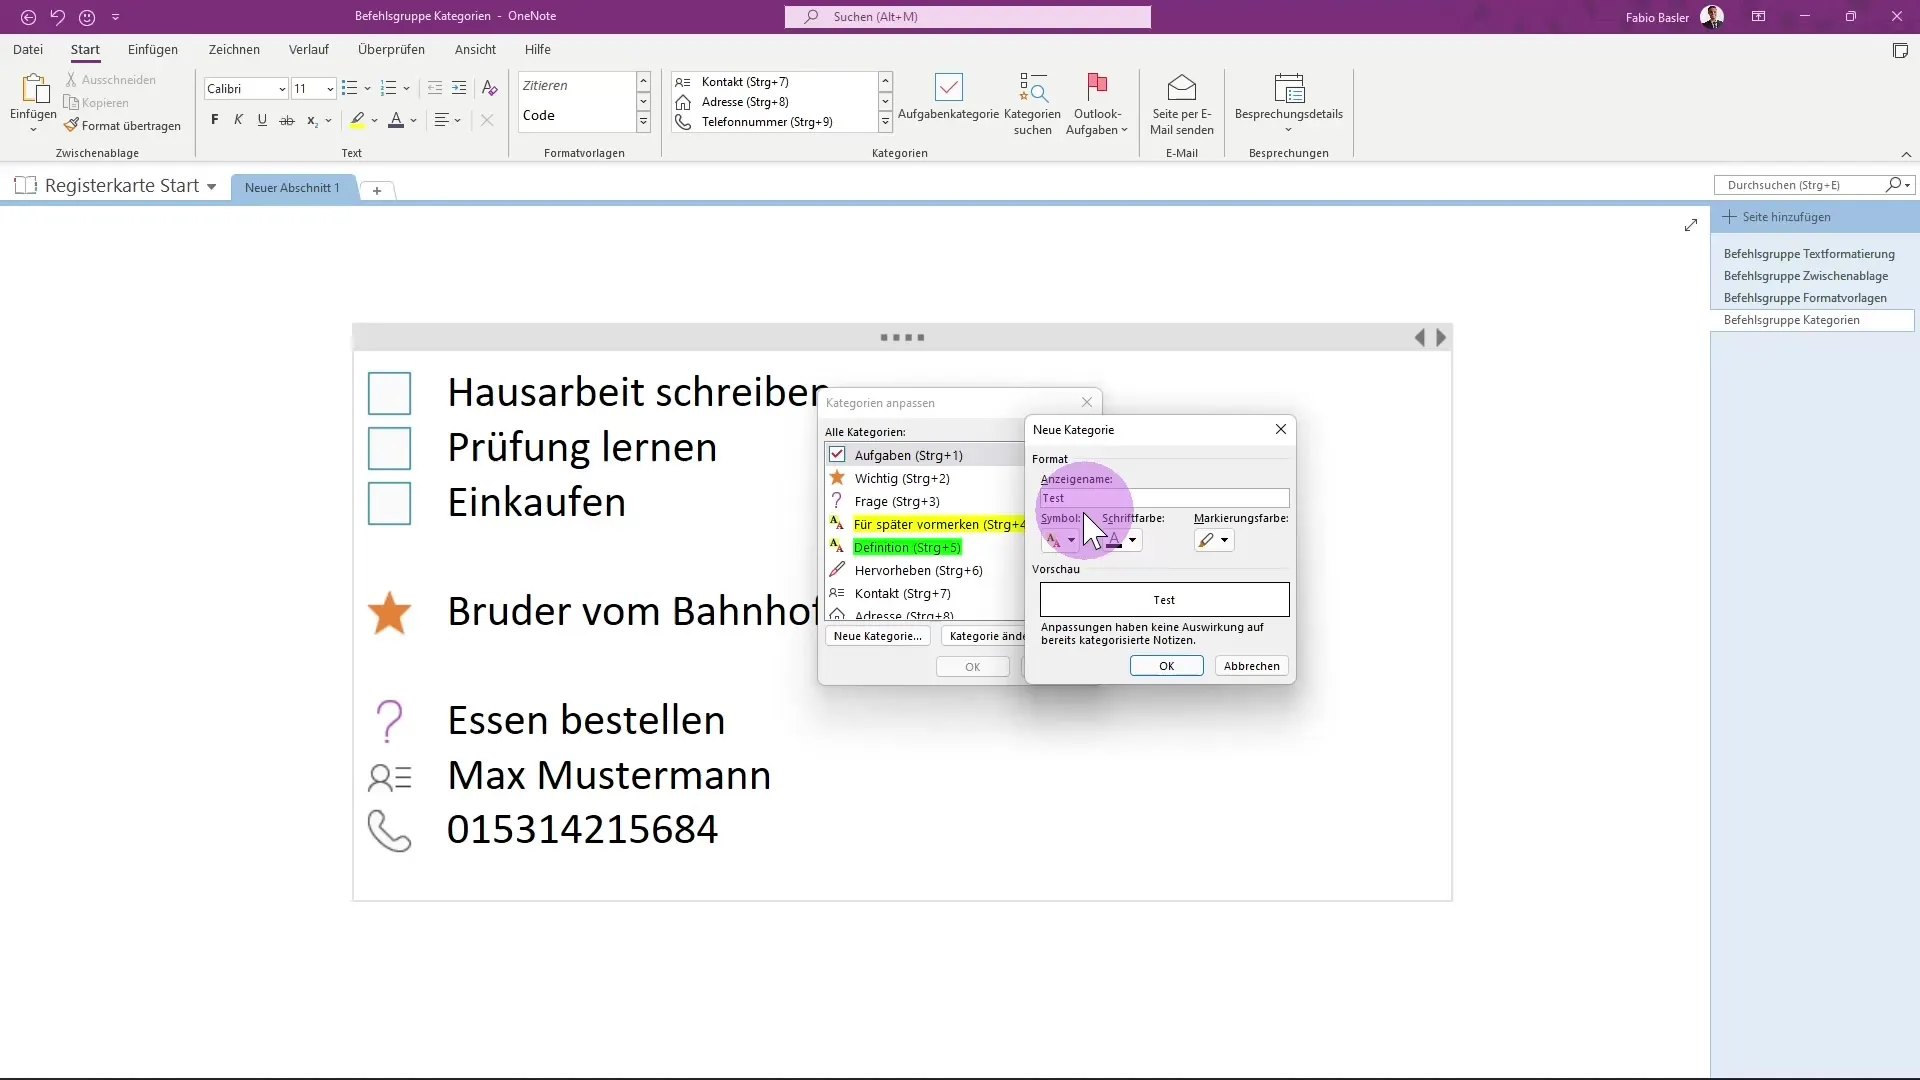The height and width of the screenshot is (1080, 1920).
Task: Toggle bold formatting (F)
Action: tap(215, 120)
